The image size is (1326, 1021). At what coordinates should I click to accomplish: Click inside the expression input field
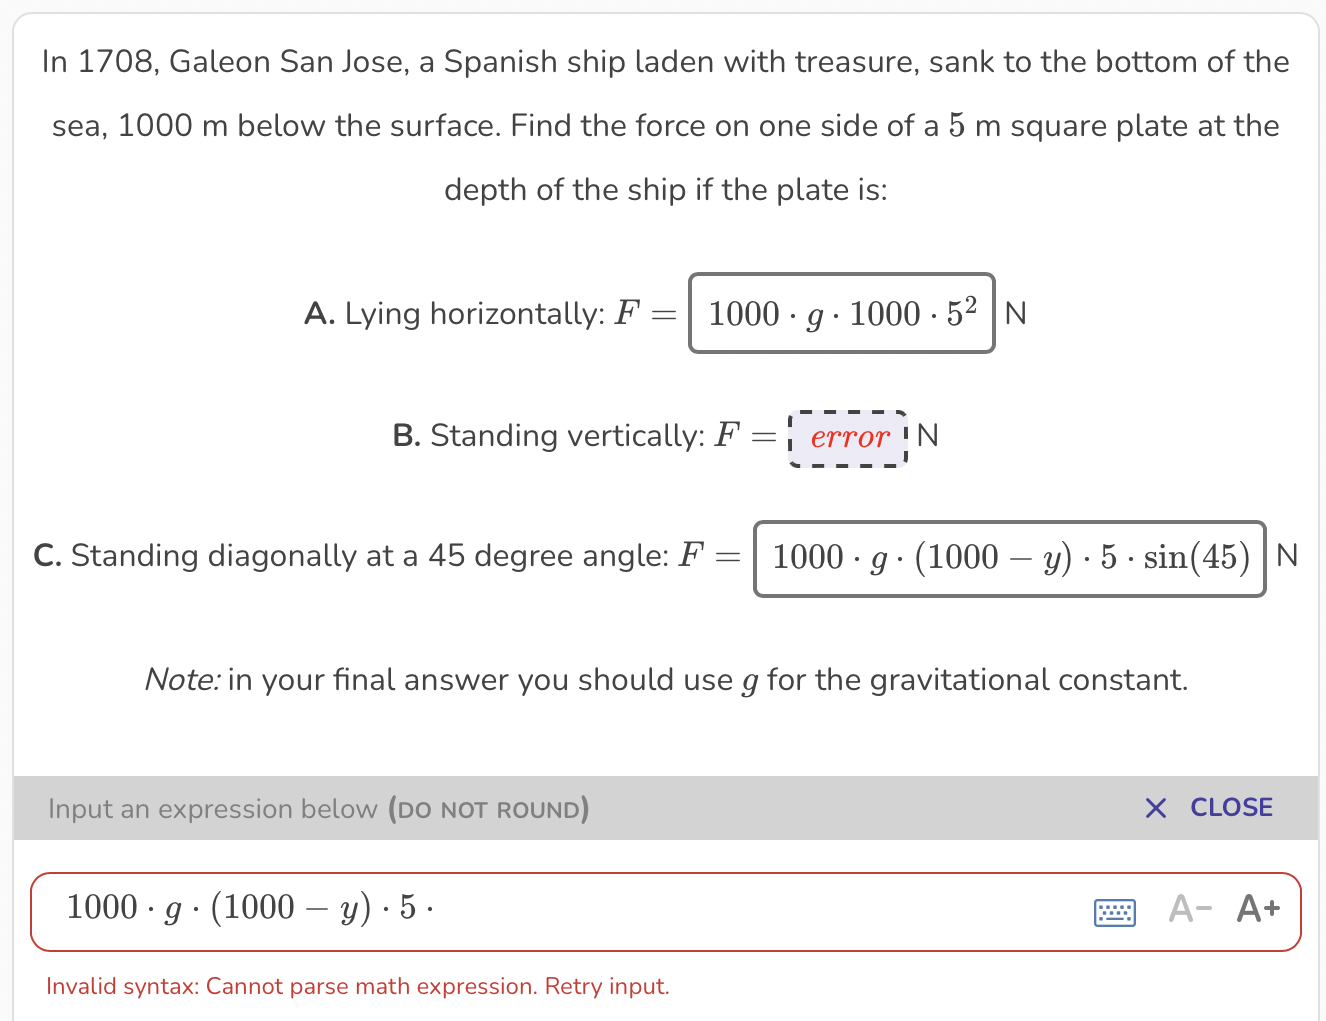[x=600, y=910]
